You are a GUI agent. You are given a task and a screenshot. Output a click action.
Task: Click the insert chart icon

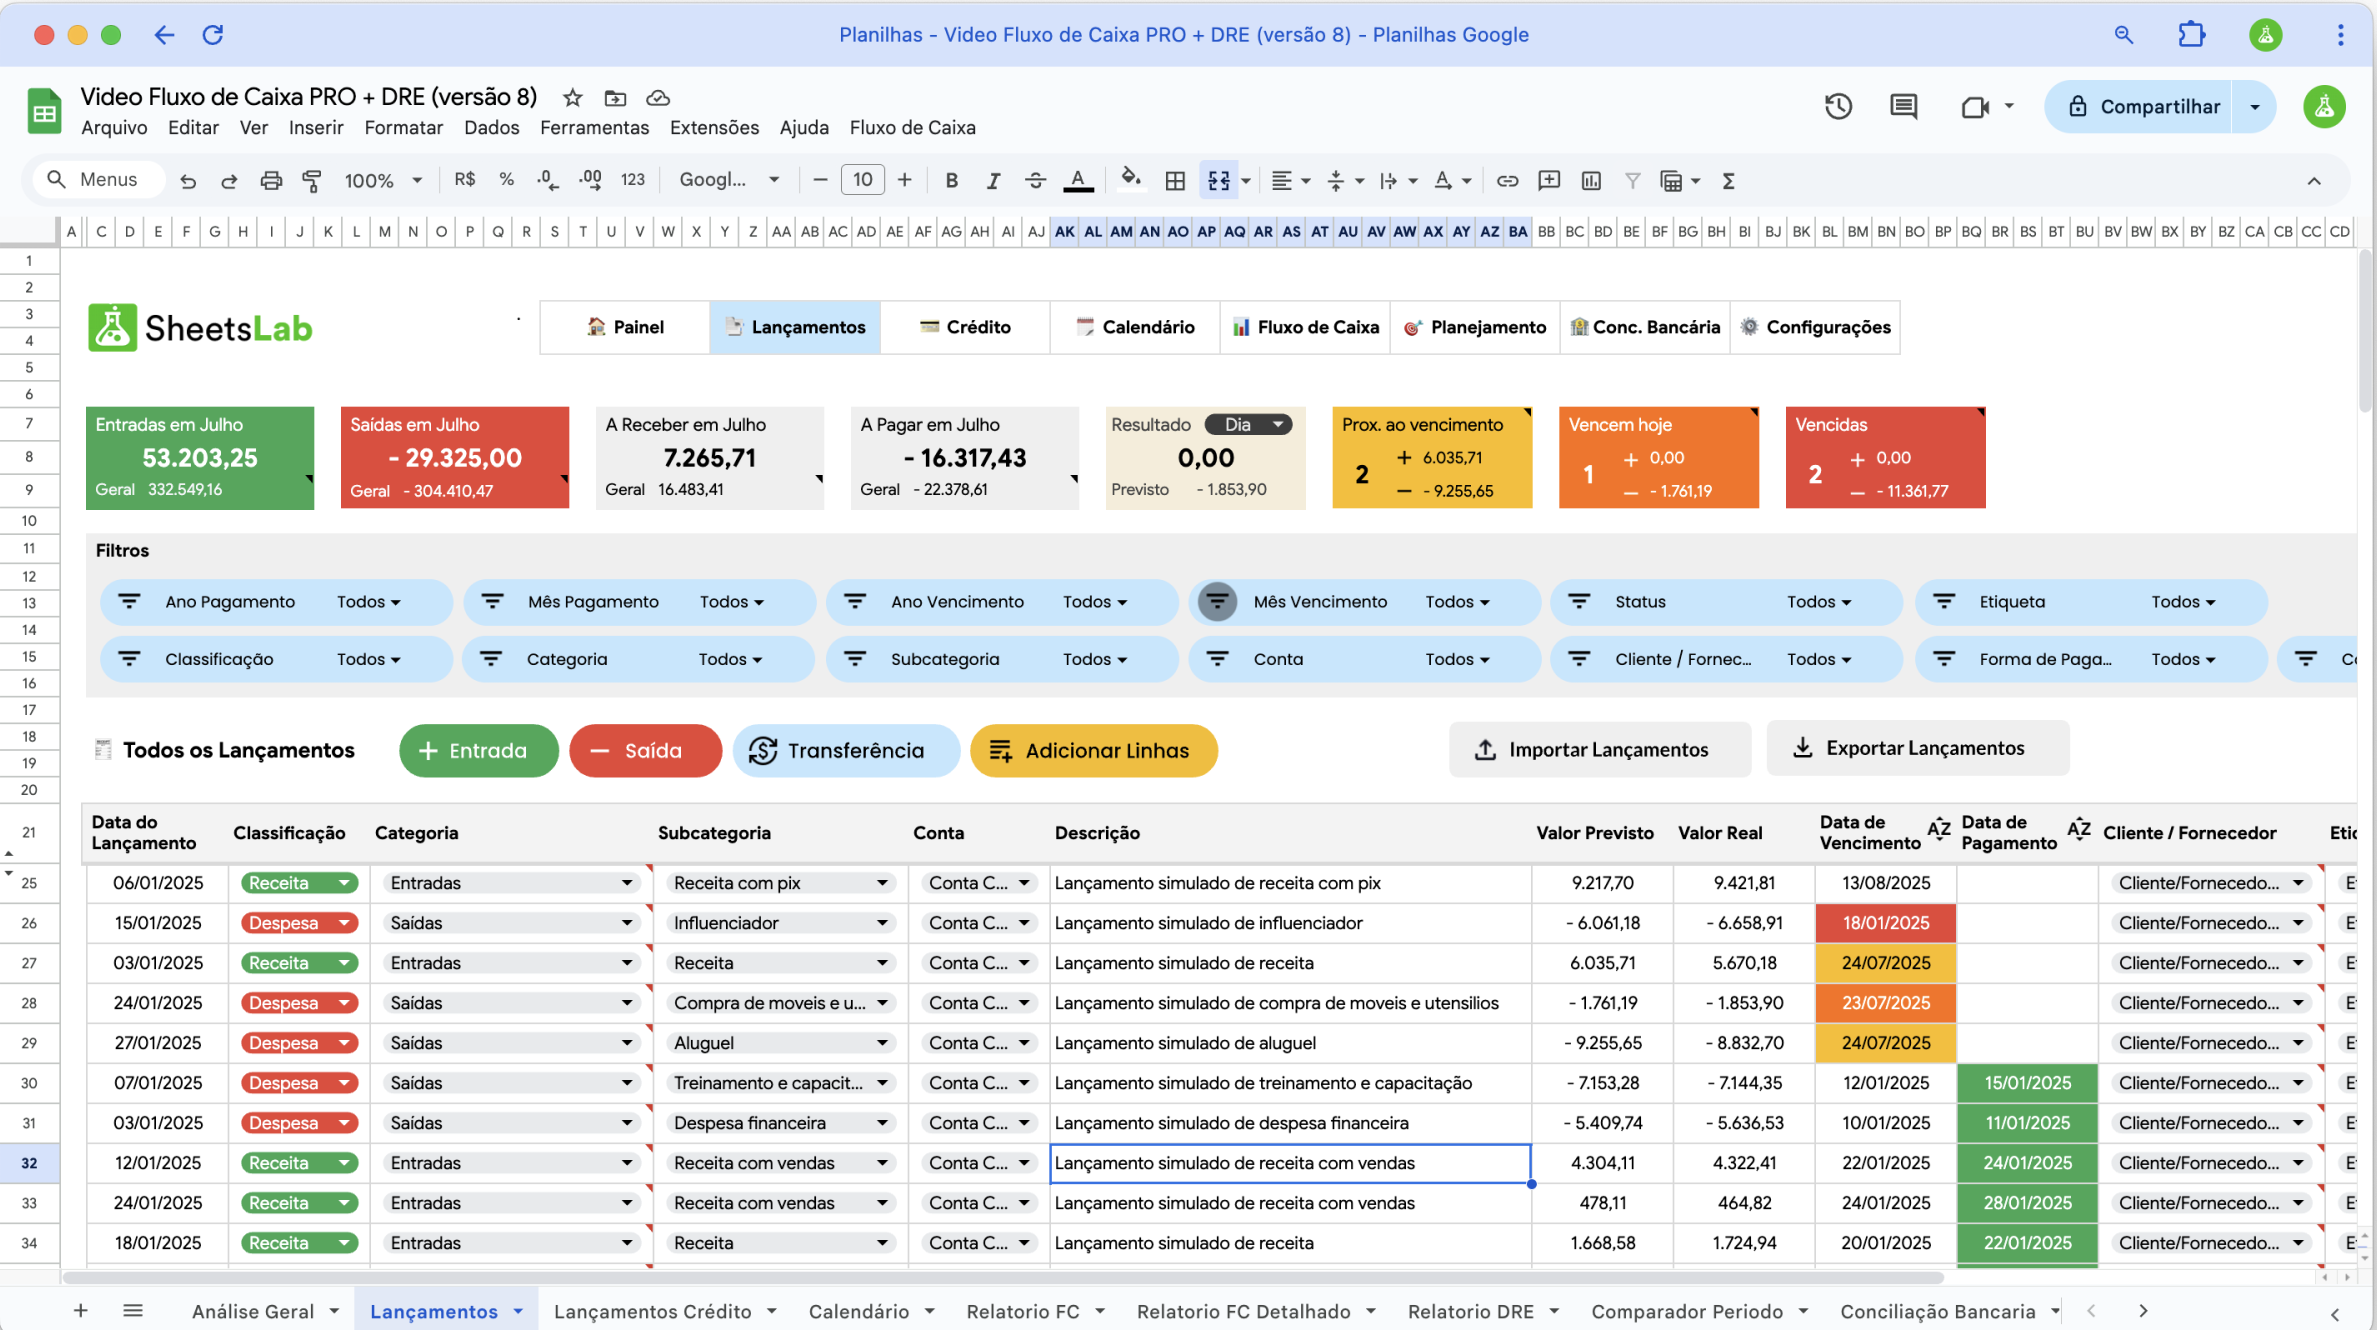point(1591,181)
